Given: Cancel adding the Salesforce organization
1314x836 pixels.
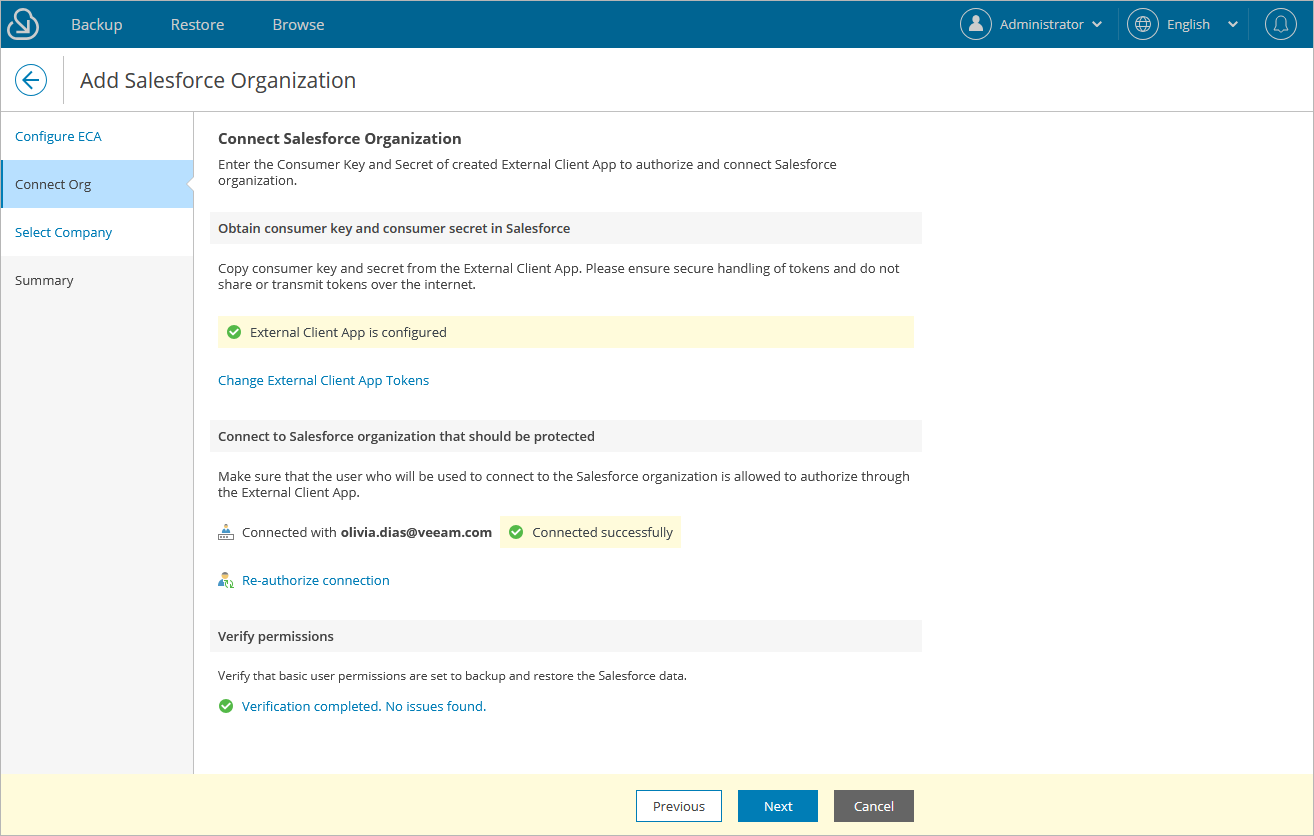Looking at the screenshot, I should pos(873,806).
